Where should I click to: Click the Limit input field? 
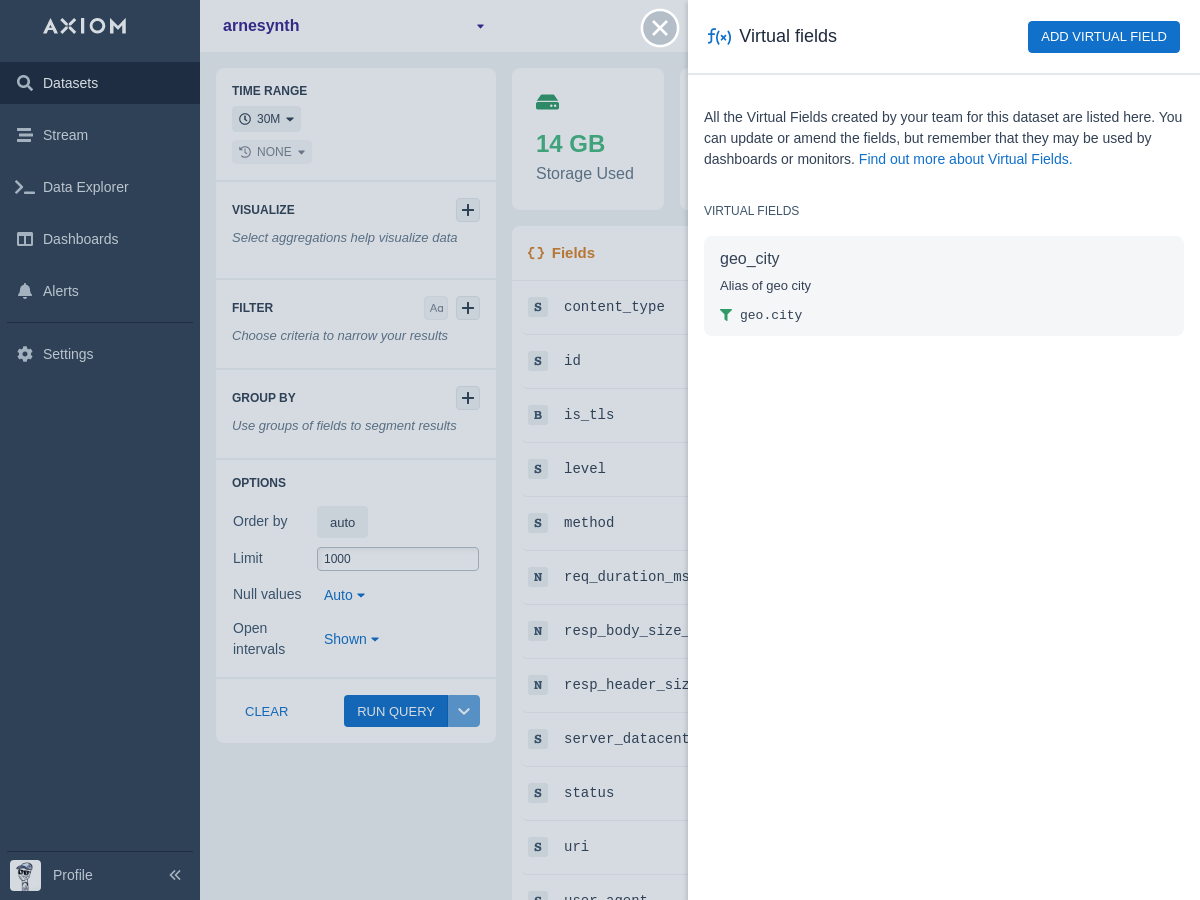point(398,559)
